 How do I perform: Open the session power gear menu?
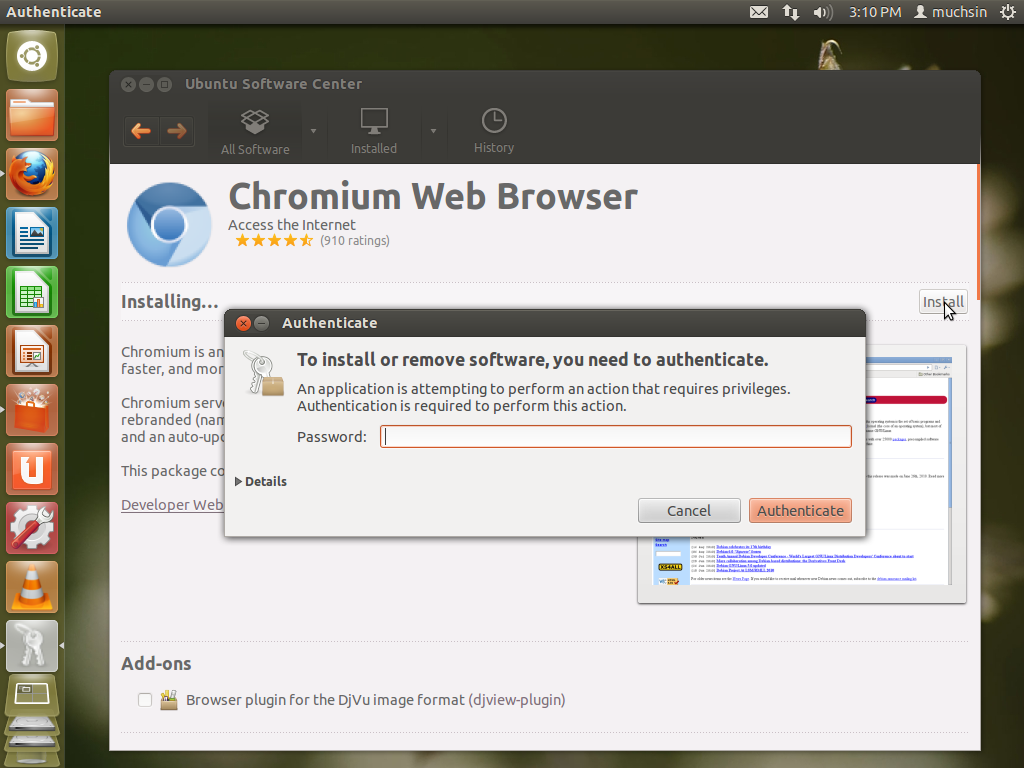point(1008,12)
